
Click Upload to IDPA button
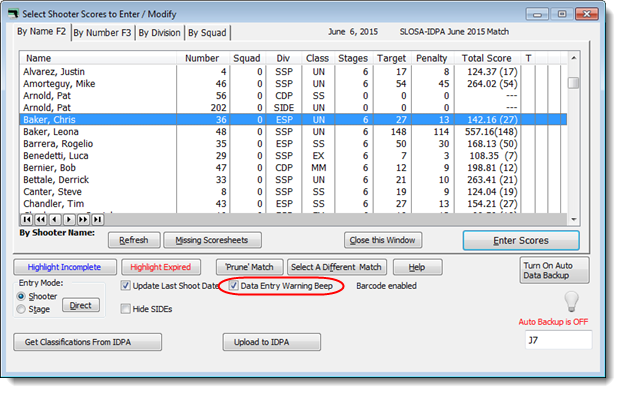[272, 342]
